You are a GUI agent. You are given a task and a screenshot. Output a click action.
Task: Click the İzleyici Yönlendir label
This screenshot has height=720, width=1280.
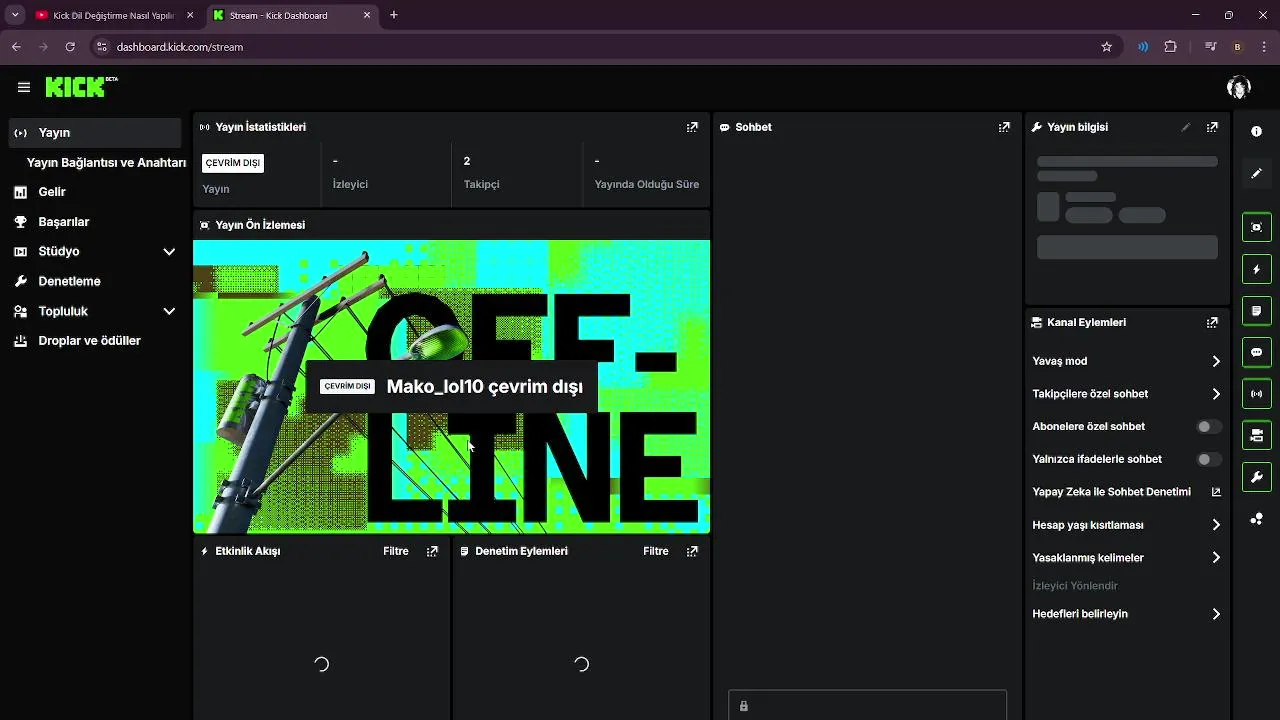pos(1075,586)
